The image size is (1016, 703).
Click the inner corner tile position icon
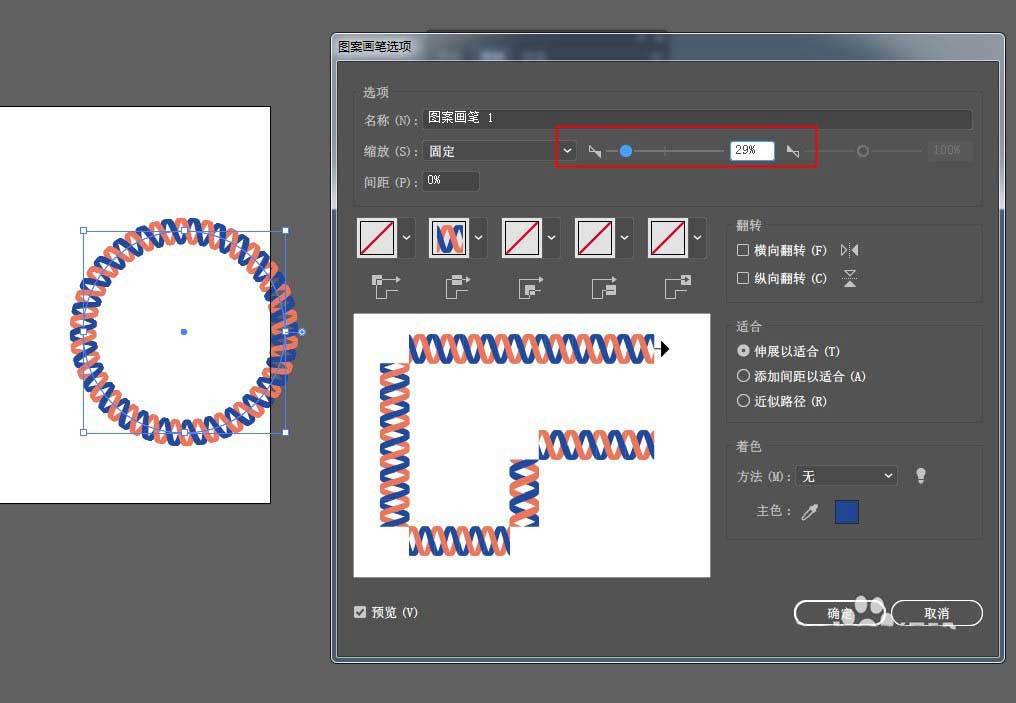pos(531,286)
